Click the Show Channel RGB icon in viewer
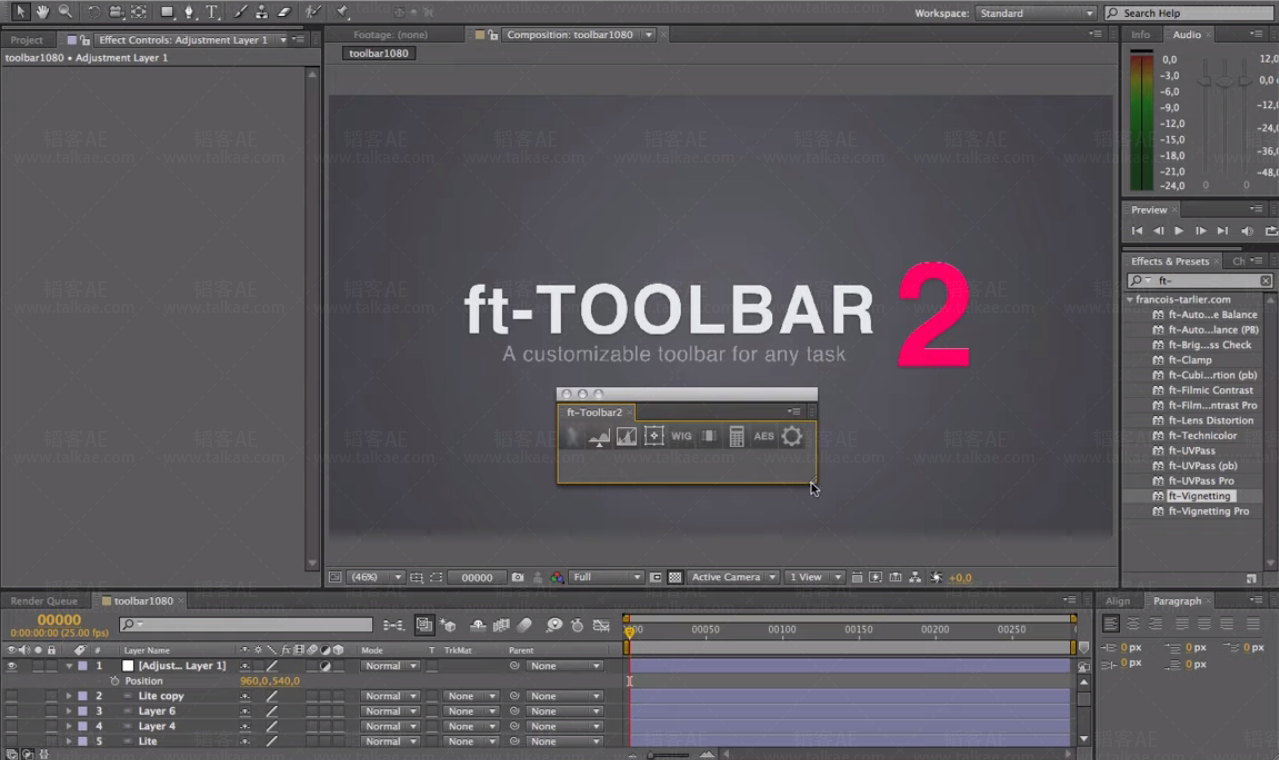This screenshot has height=760, width=1279. coord(557,577)
